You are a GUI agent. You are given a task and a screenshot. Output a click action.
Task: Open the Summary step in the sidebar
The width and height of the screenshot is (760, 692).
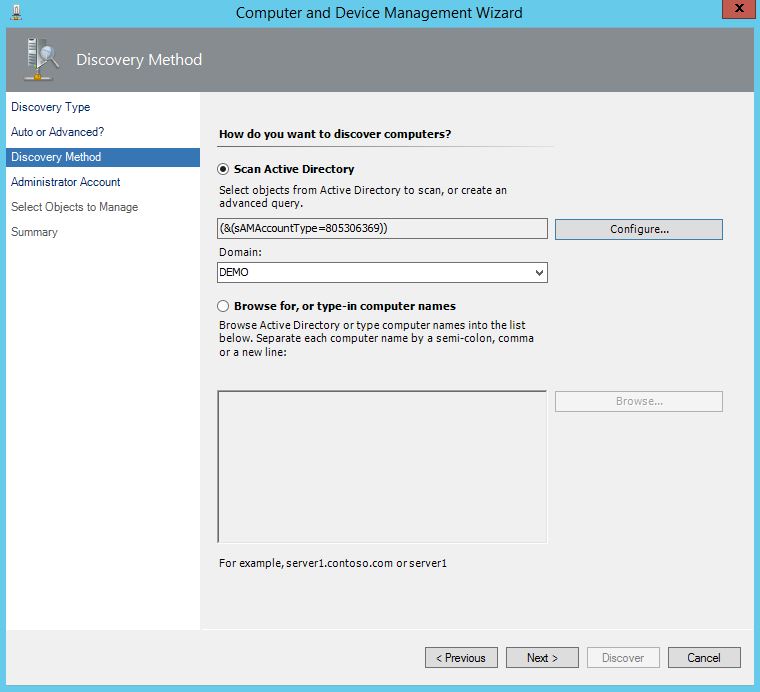pos(34,232)
